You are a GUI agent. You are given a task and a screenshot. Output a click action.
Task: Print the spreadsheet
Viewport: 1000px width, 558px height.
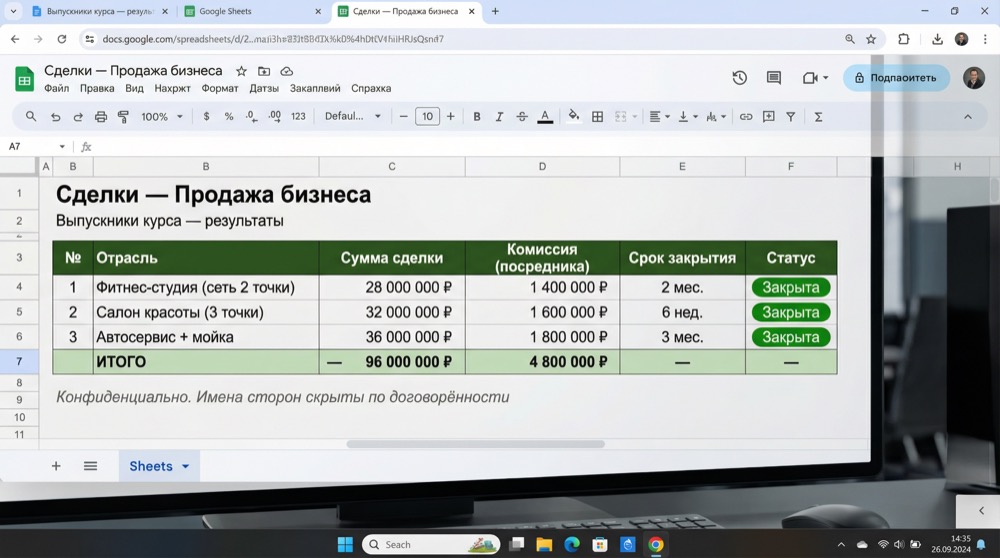click(101, 117)
